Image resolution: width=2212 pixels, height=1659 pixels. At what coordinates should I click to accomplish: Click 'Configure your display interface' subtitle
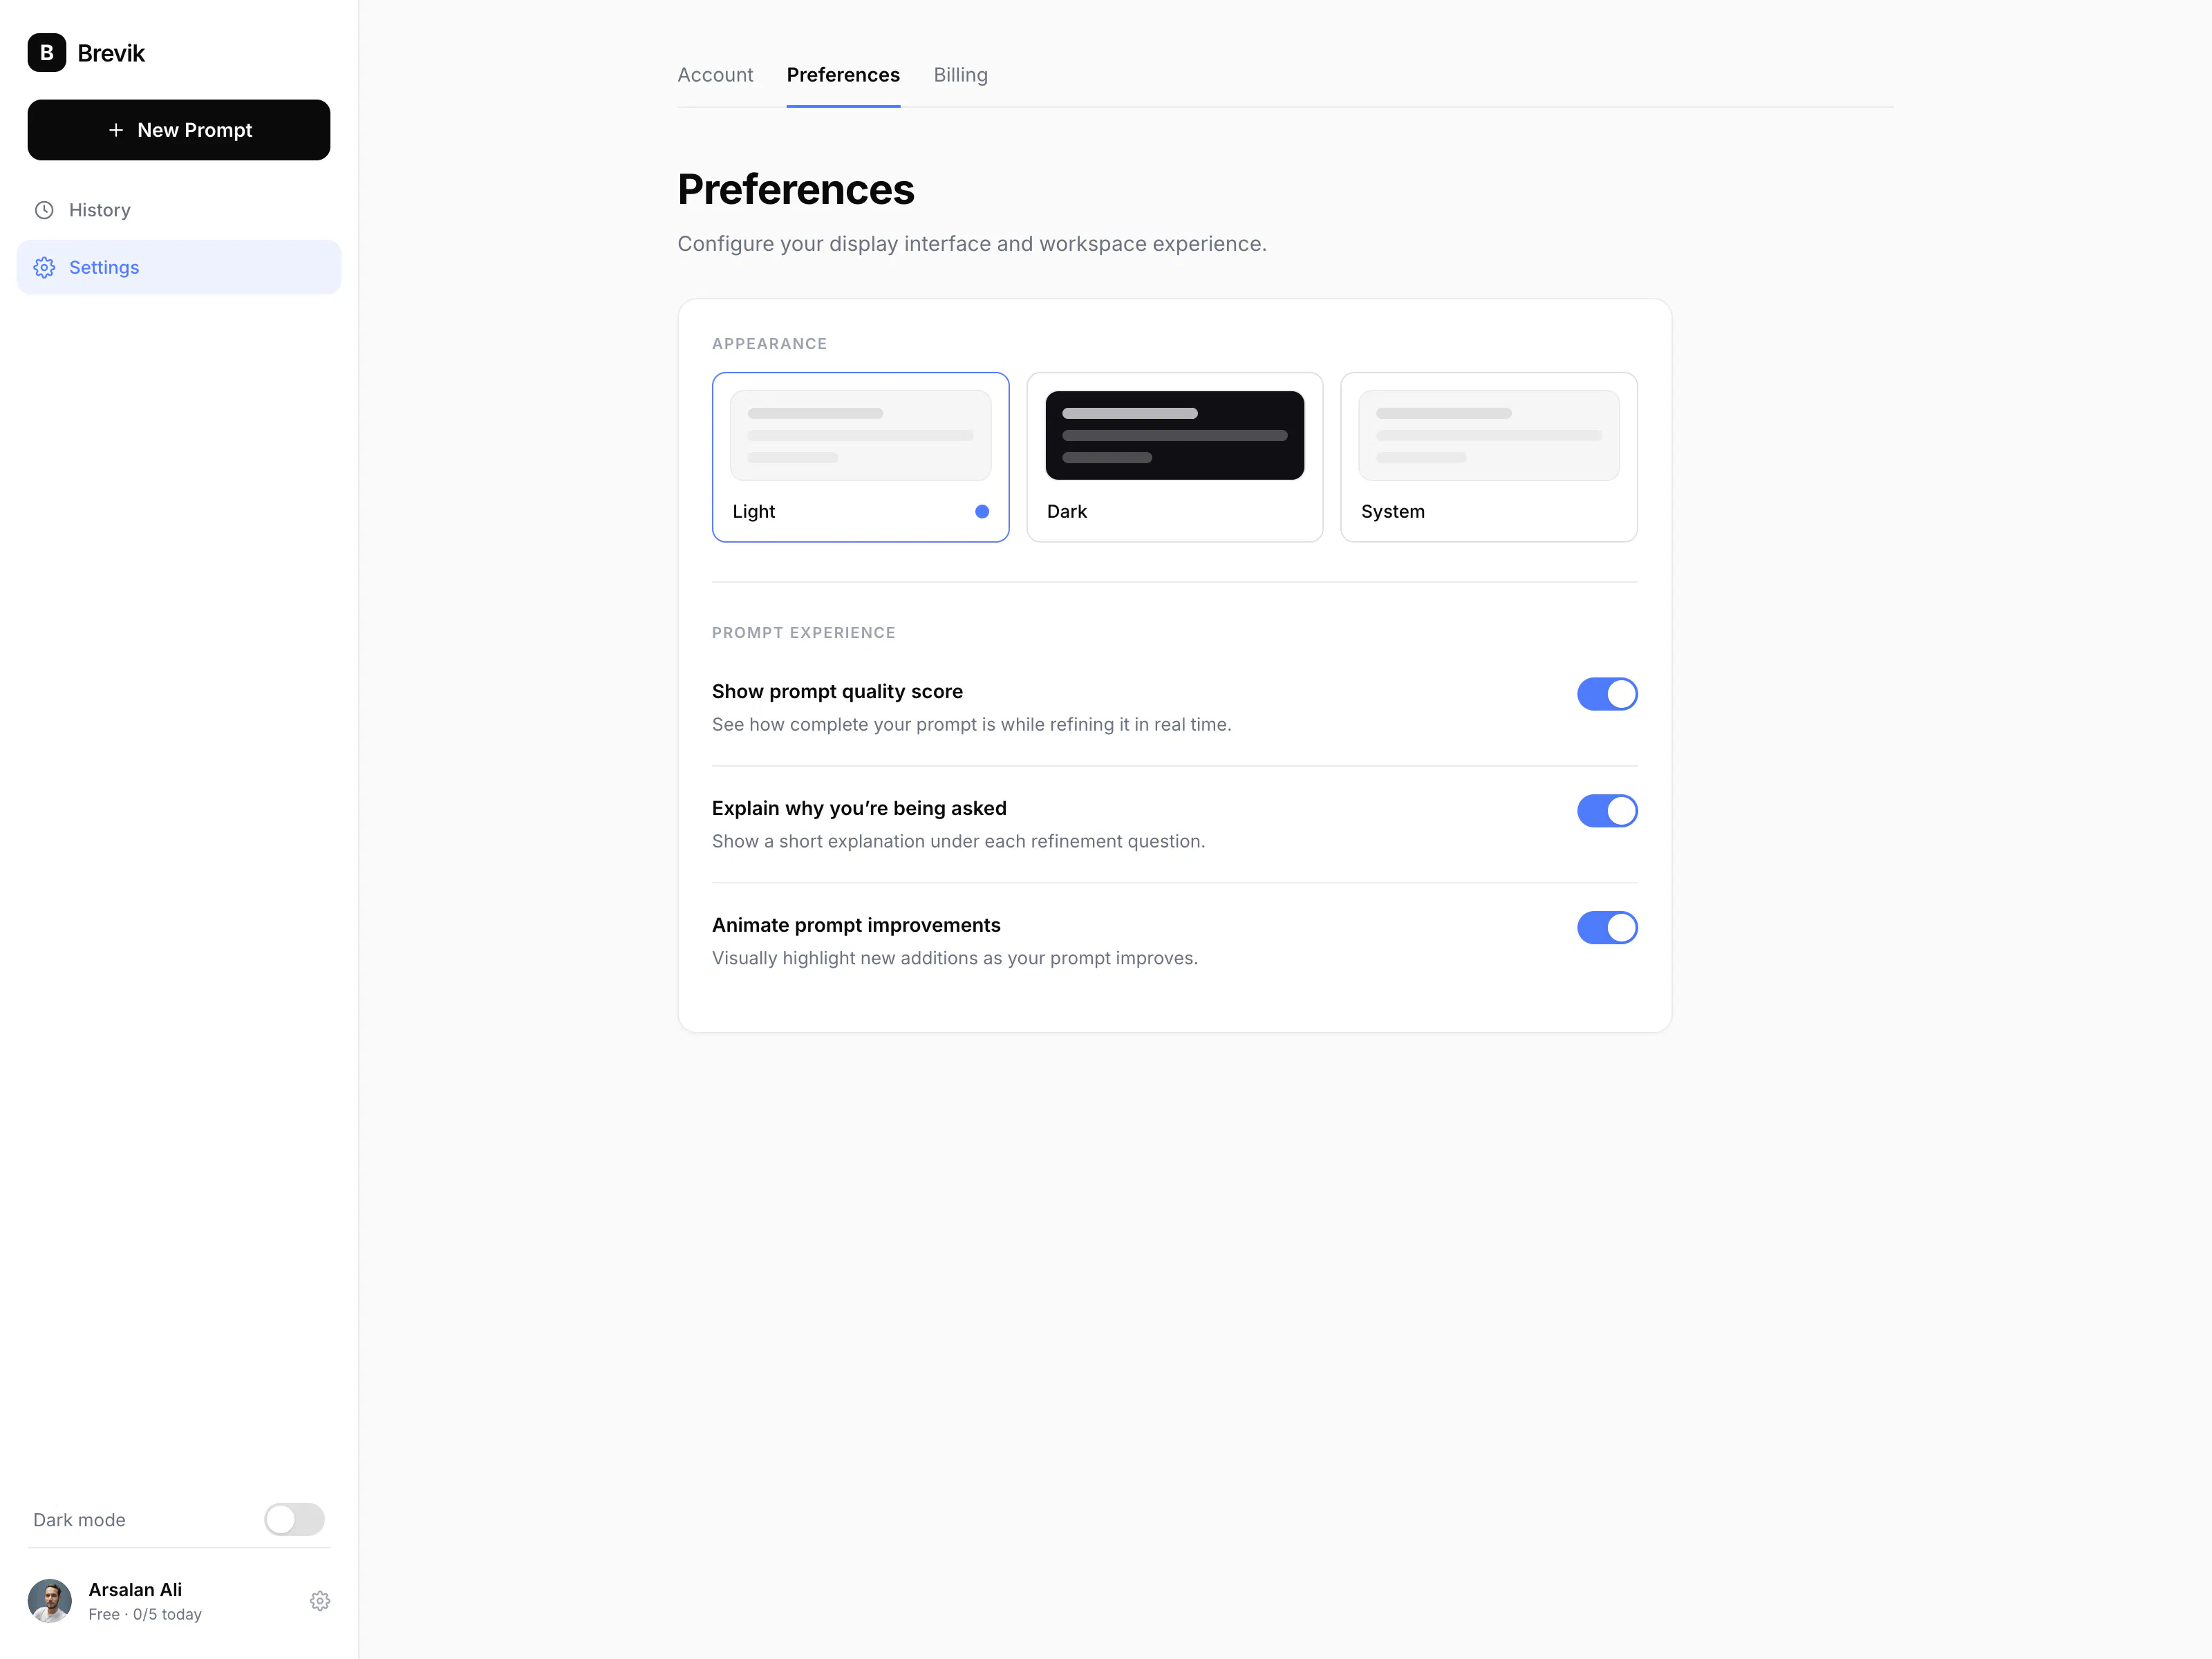972,244
